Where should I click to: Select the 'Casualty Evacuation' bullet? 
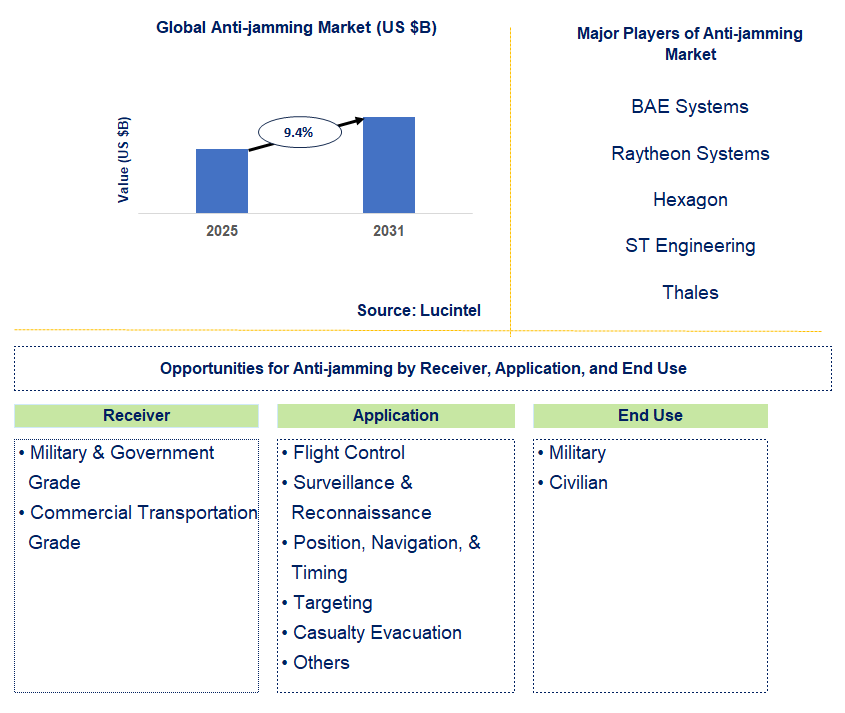pyautogui.click(x=372, y=633)
